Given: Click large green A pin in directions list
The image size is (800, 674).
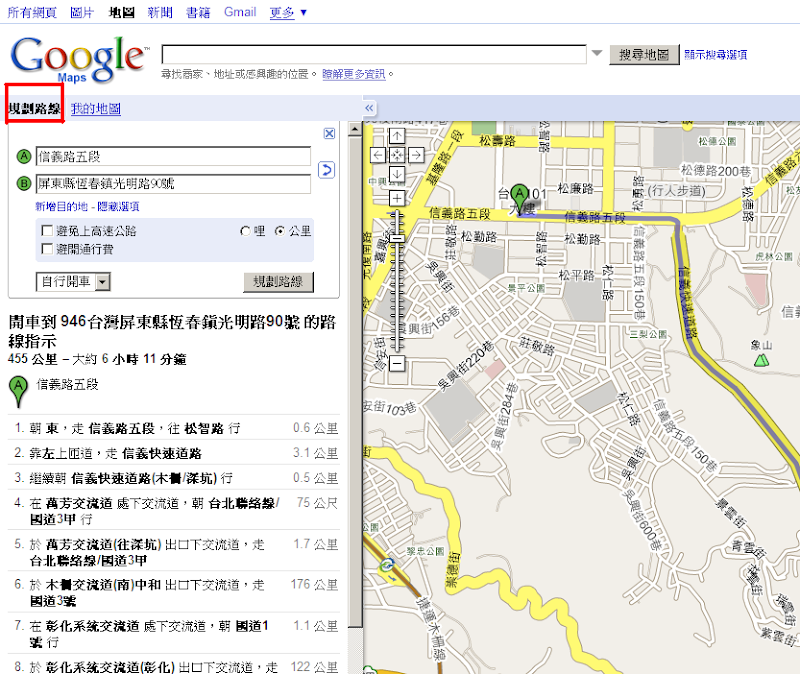Looking at the screenshot, I should point(18,392).
